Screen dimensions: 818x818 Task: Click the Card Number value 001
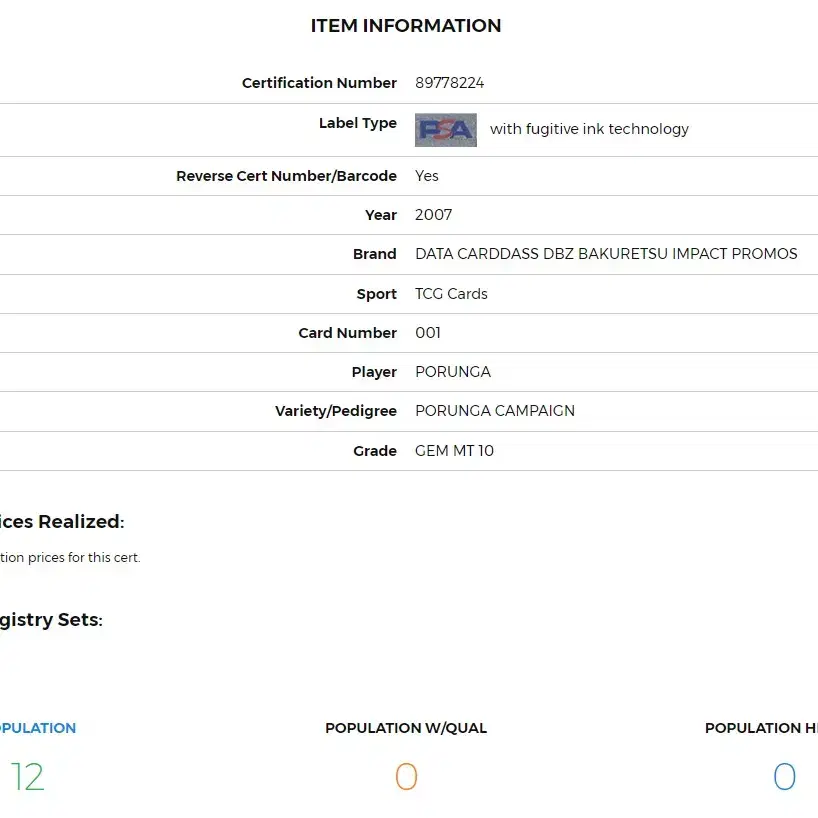pos(427,333)
